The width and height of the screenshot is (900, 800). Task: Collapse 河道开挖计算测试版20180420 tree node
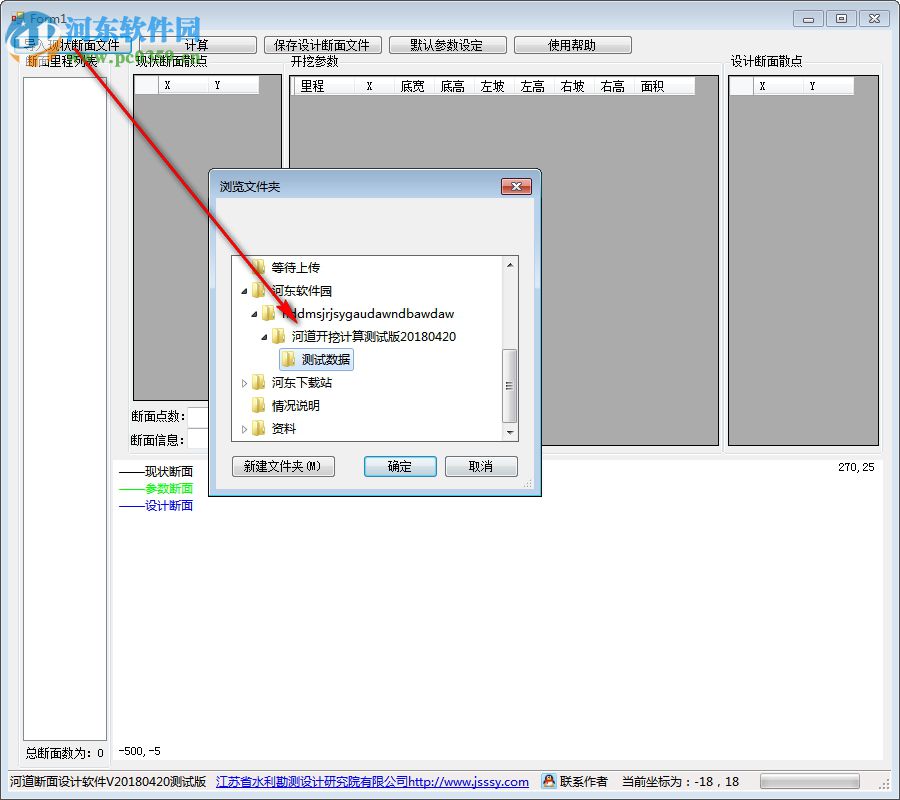264,337
